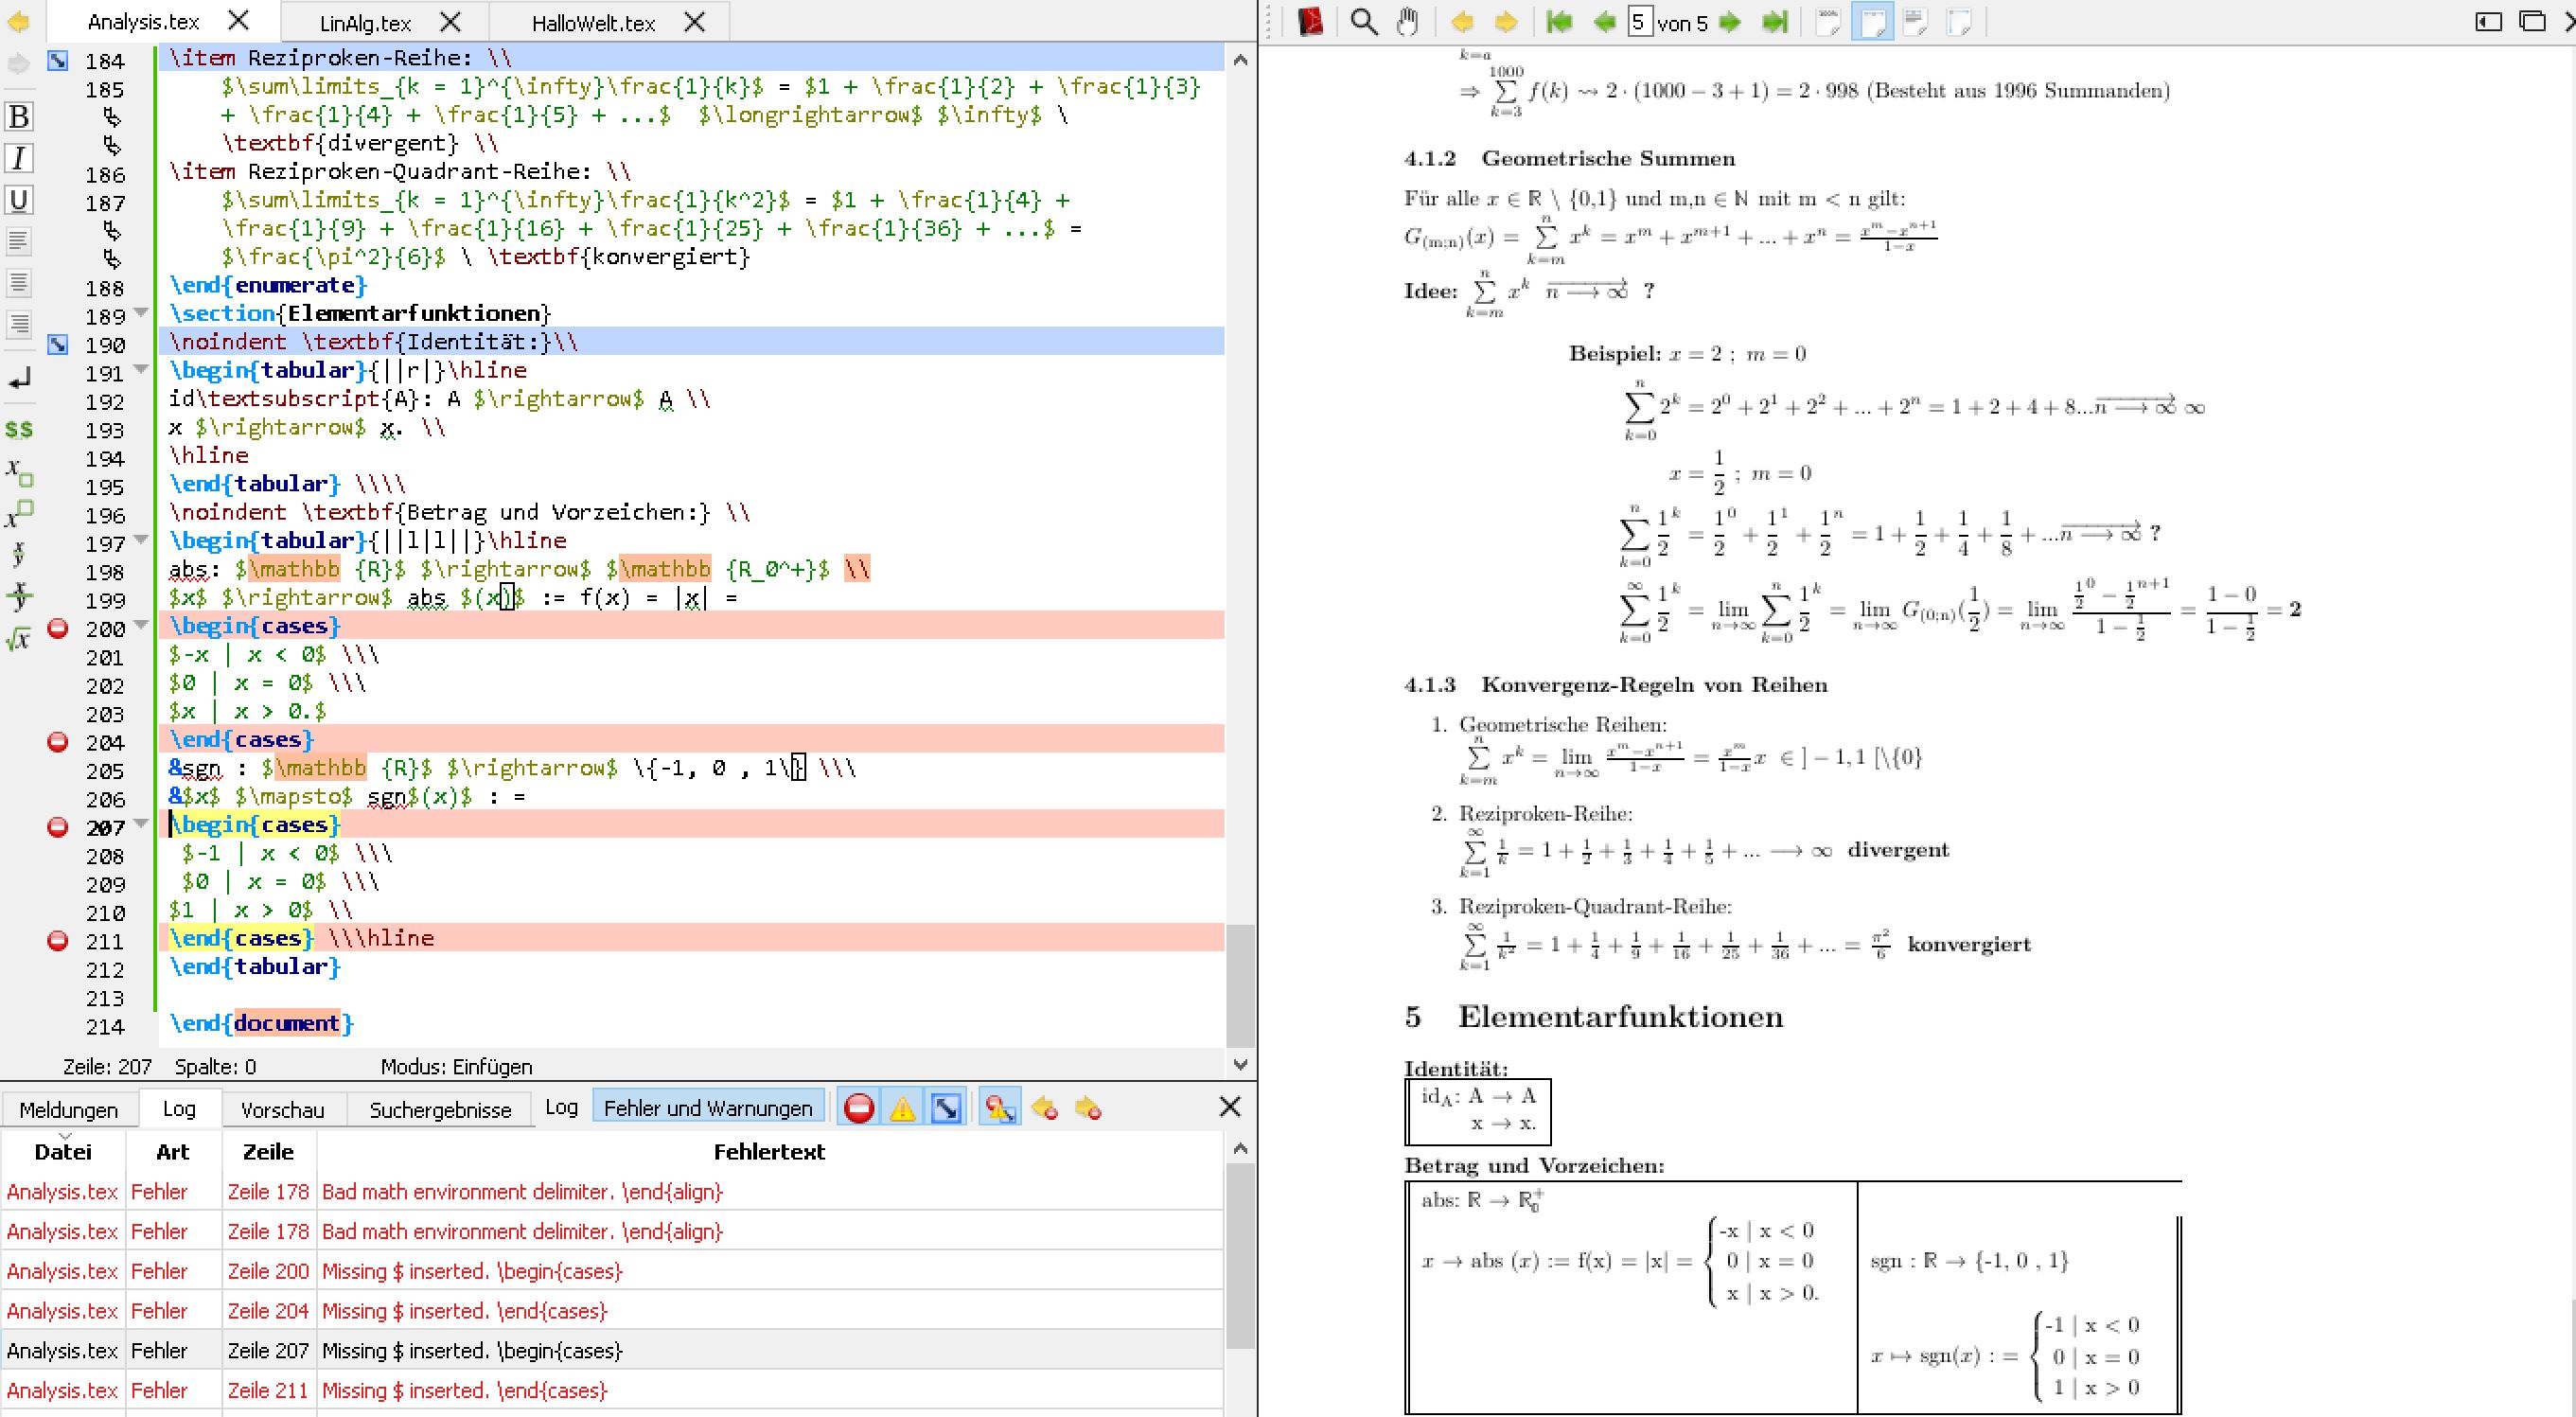The width and height of the screenshot is (2576, 1417).
Task: Toggle the error filter in the log panel
Action: [x=858, y=1108]
